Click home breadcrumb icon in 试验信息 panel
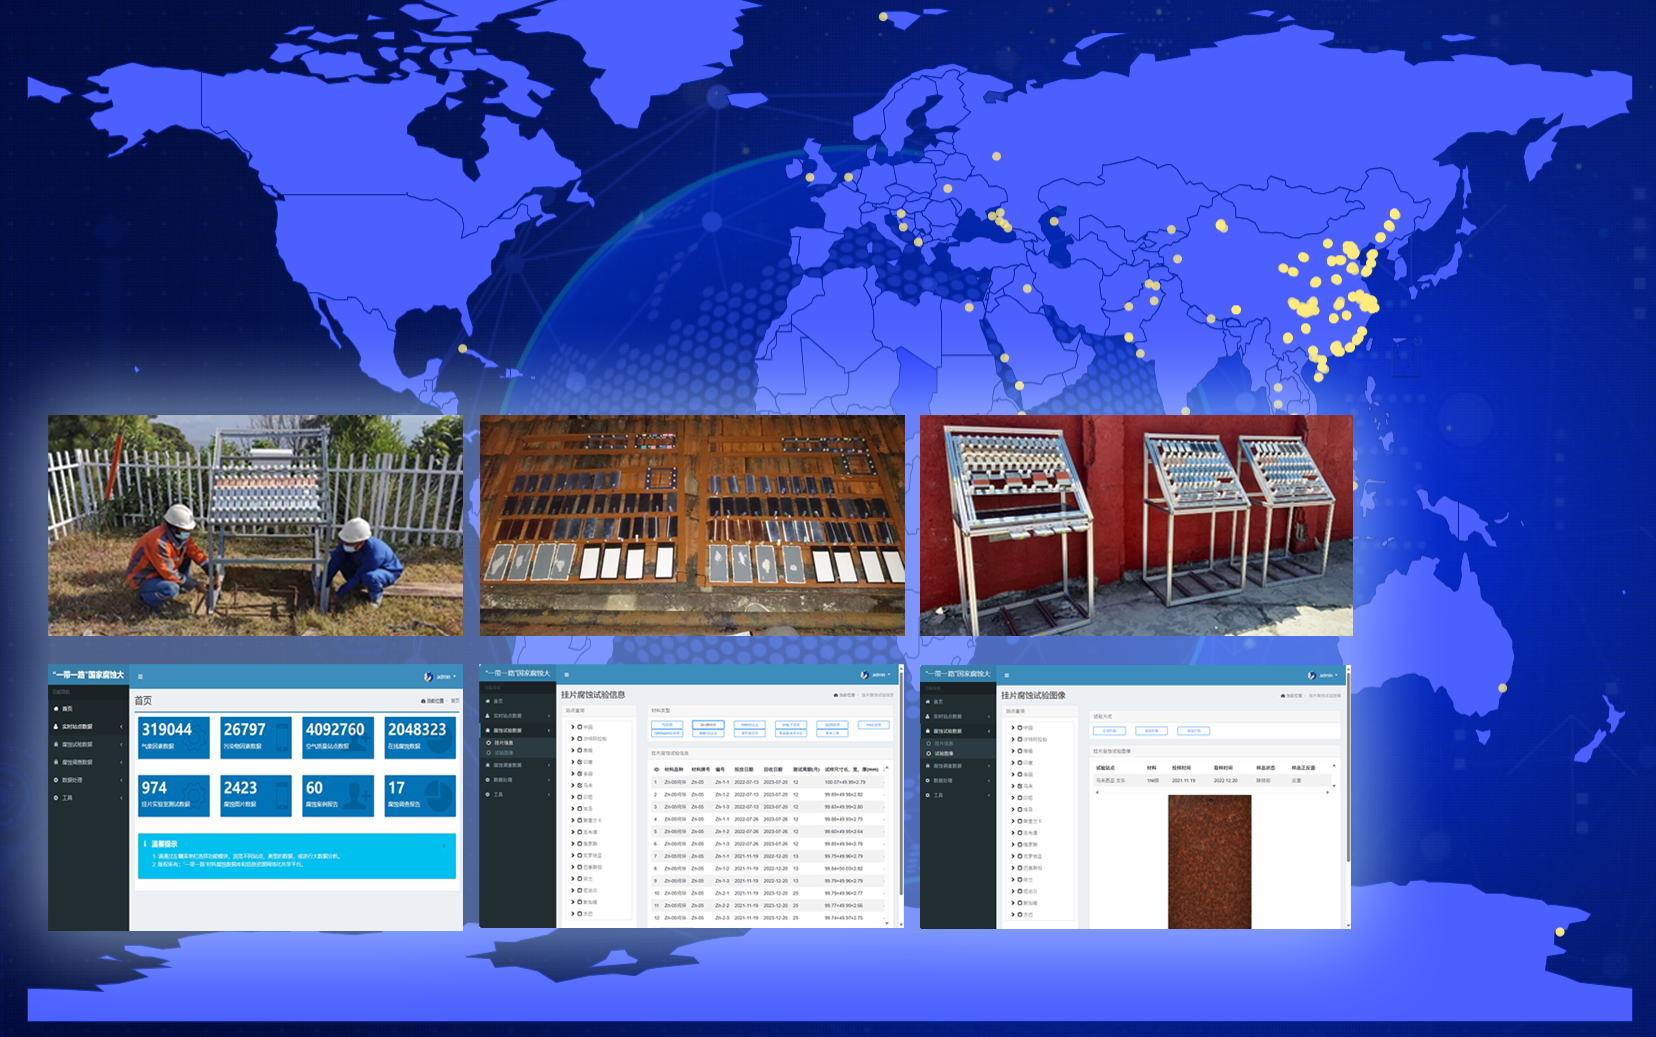Viewport: 1656px width, 1037px height. [836, 695]
